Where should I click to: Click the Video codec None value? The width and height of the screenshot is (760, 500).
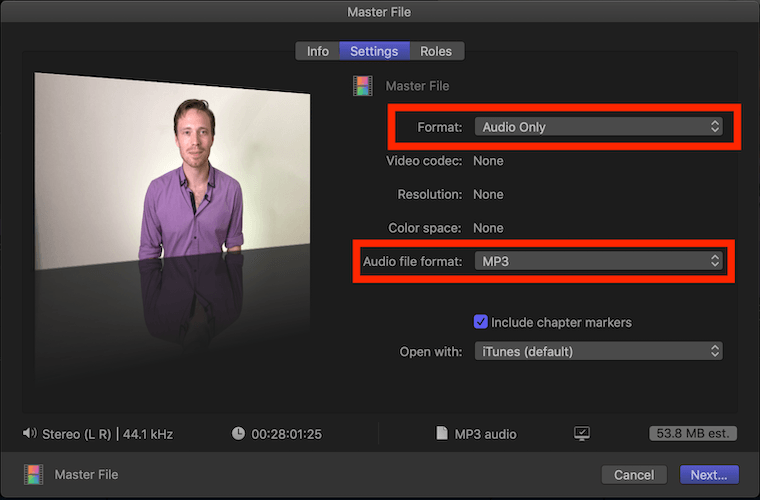pyautogui.click(x=488, y=161)
